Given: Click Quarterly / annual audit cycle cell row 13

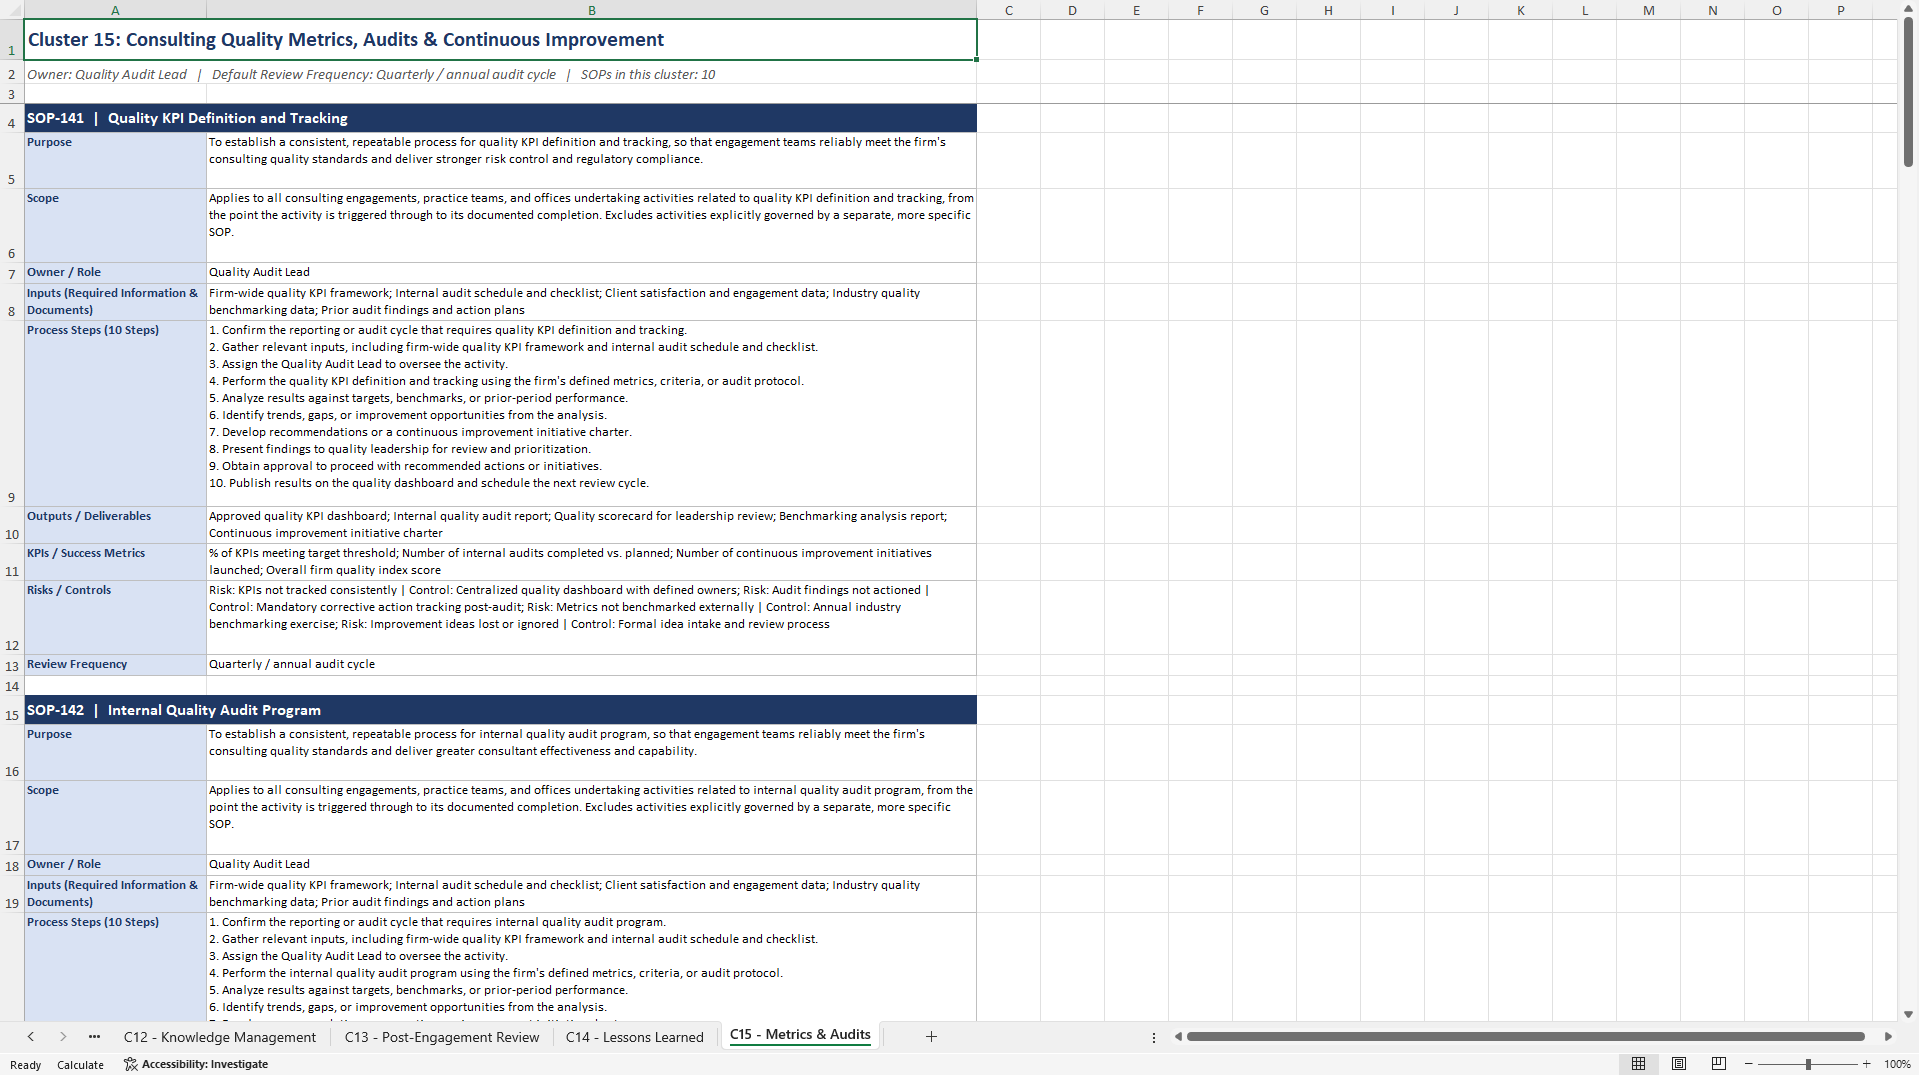Looking at the screenshot, I should 591,664.
